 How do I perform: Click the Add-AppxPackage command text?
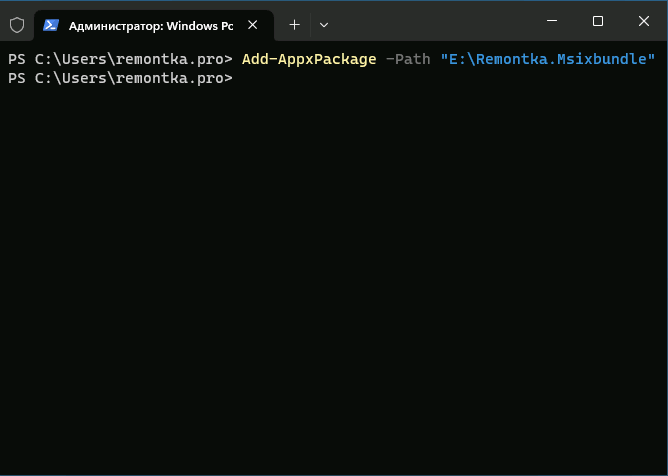(x=309, y=60)
